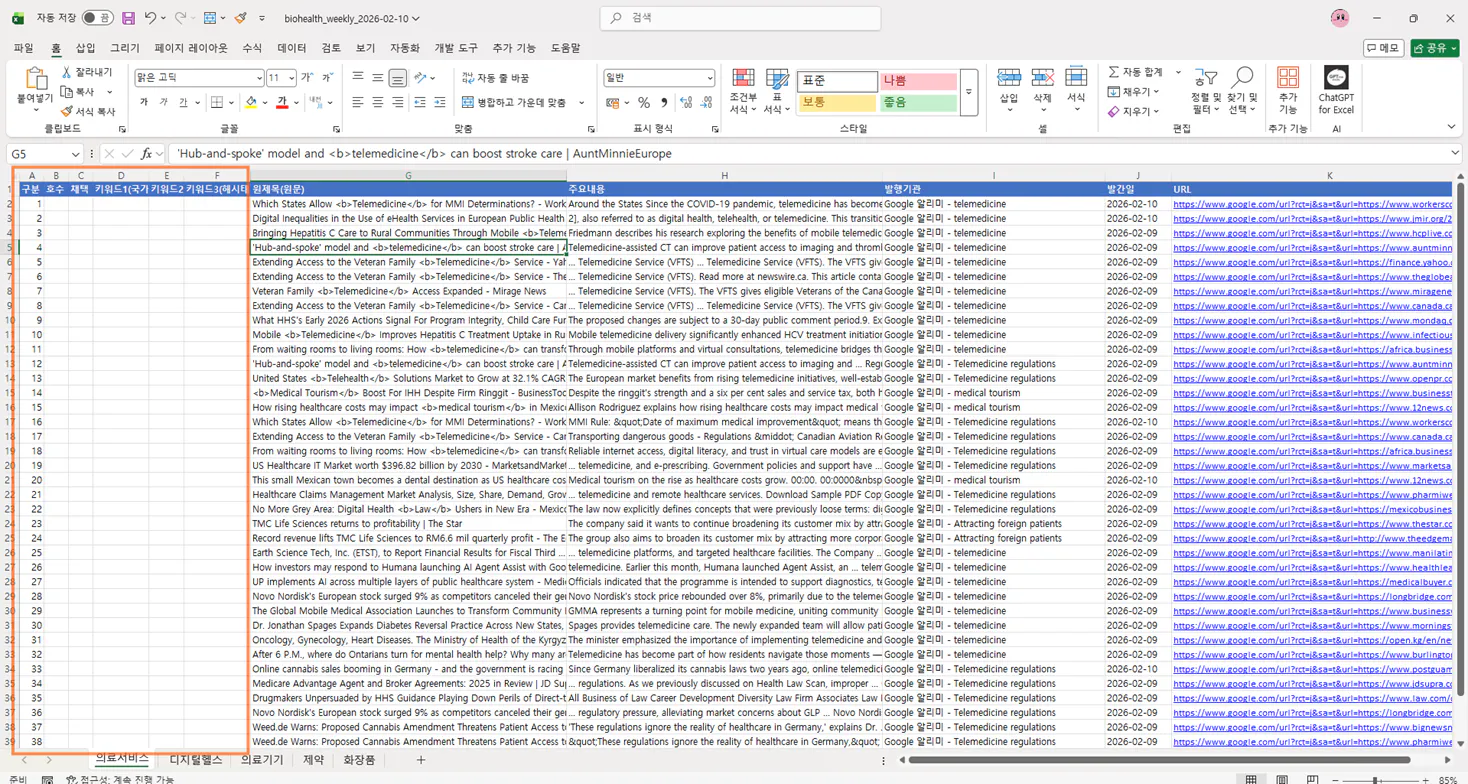
Task: Increase decimal places
Action: [686, 102]
